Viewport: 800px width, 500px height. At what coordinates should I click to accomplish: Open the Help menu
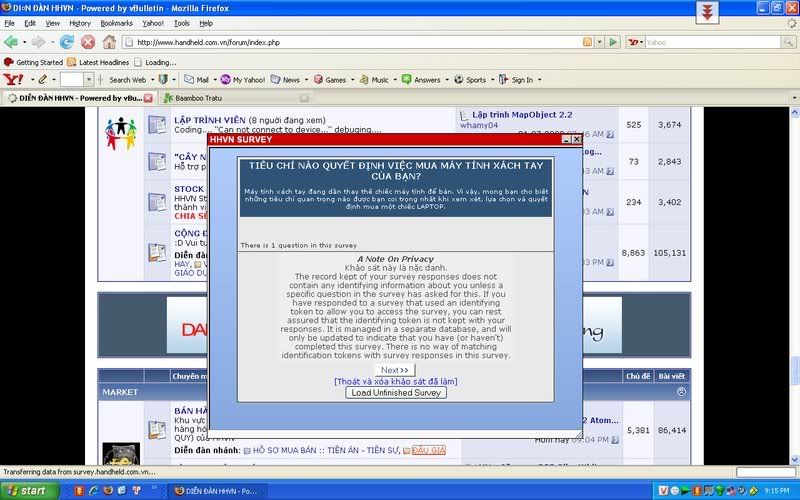(206, 23)
